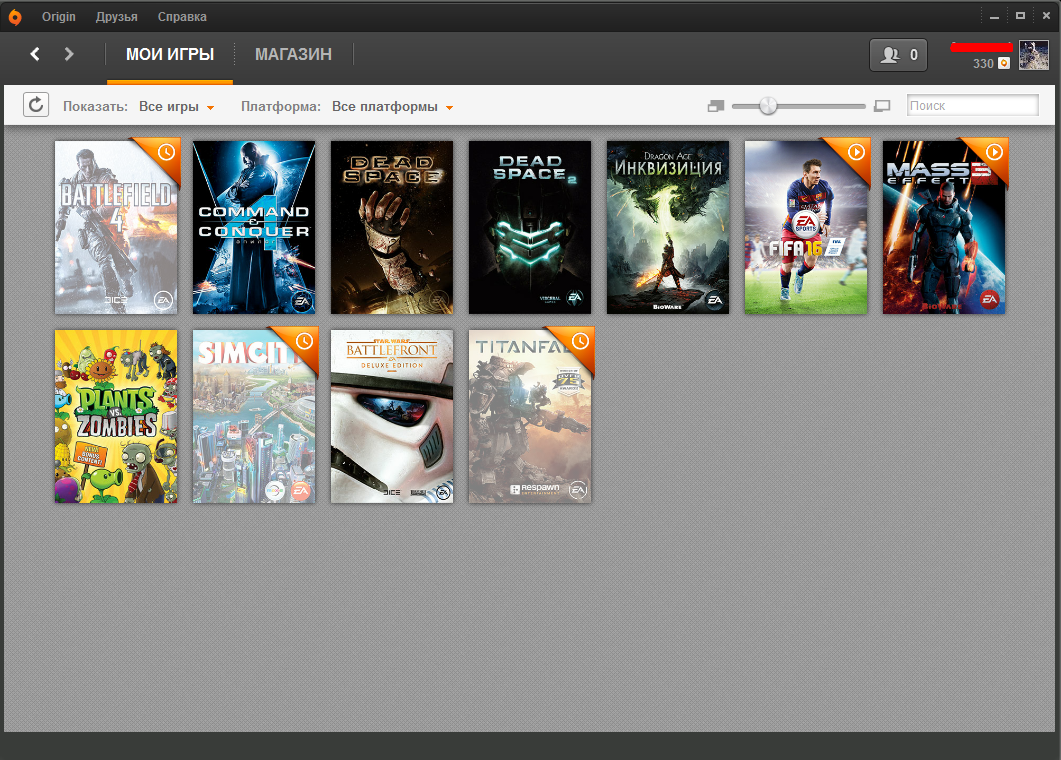Viewport: 1061px width, 760px height.
Task: Close the Origin window
Action: tap(1046, 16)
